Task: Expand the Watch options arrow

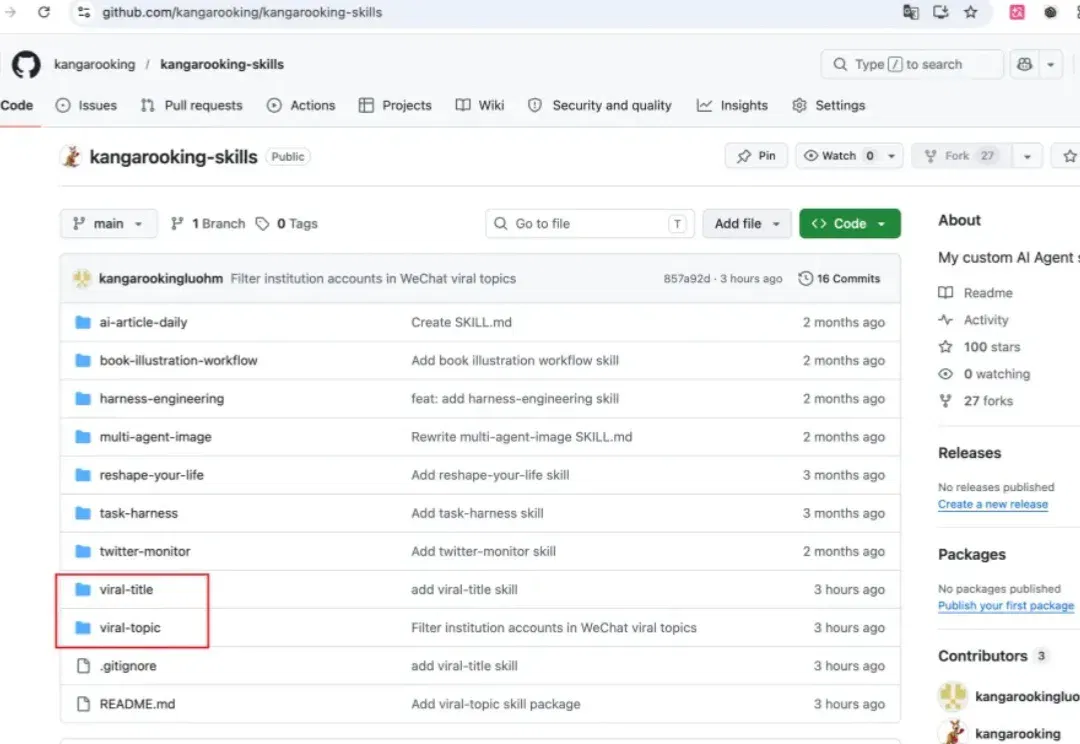Action: point(891,156)
